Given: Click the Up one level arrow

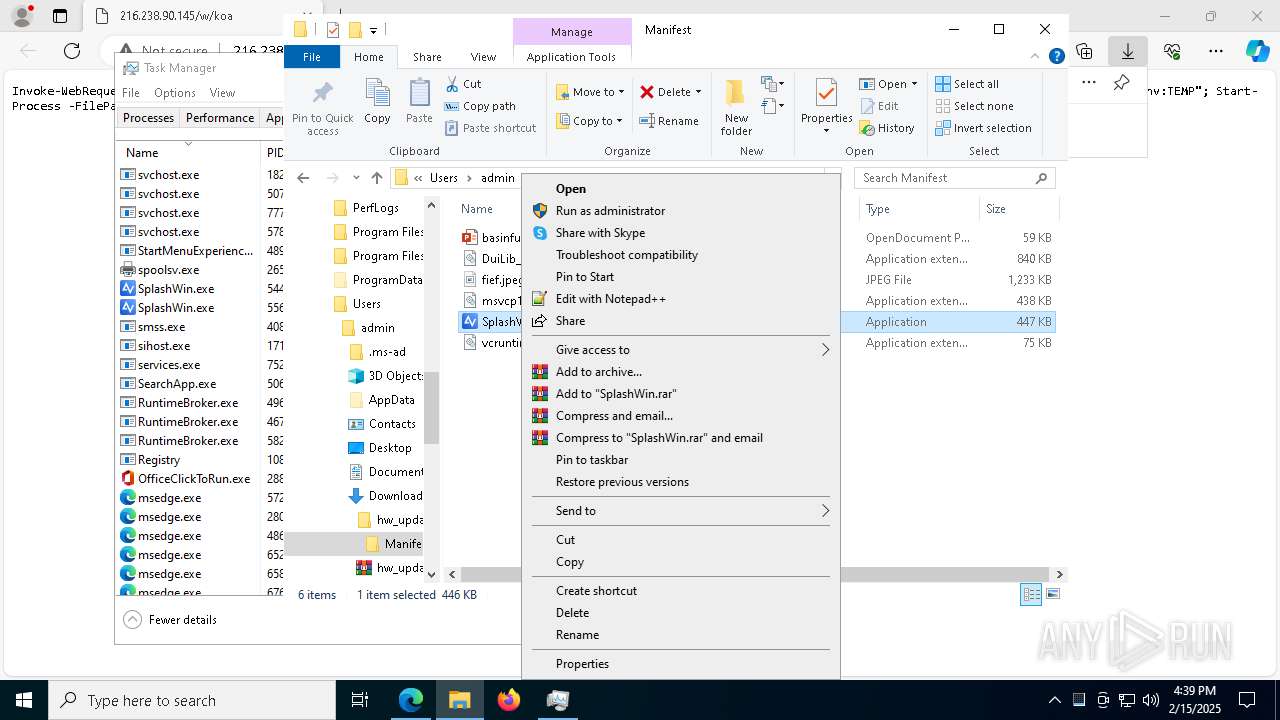Looking at the screenshot, I should tap(377, 178).
